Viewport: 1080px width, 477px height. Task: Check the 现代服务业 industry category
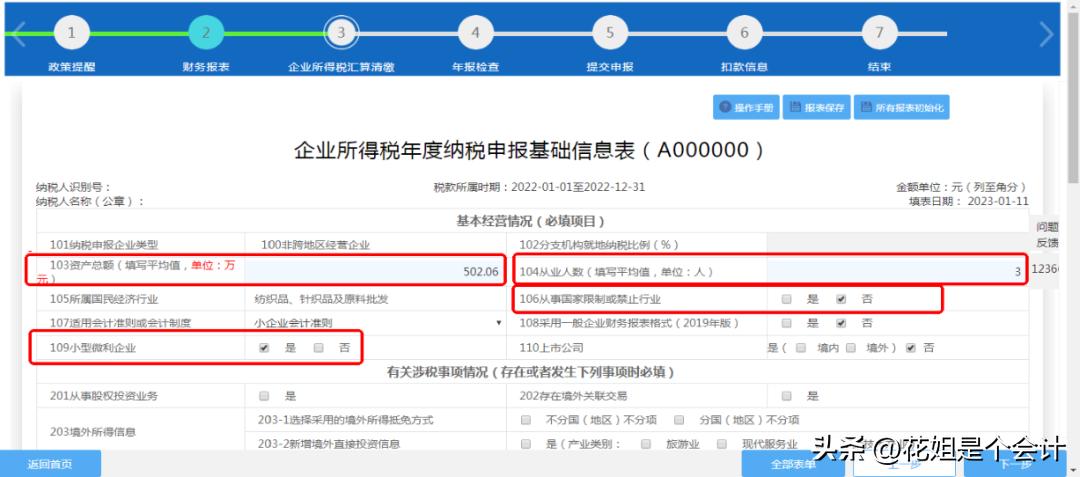click(722, 444)
